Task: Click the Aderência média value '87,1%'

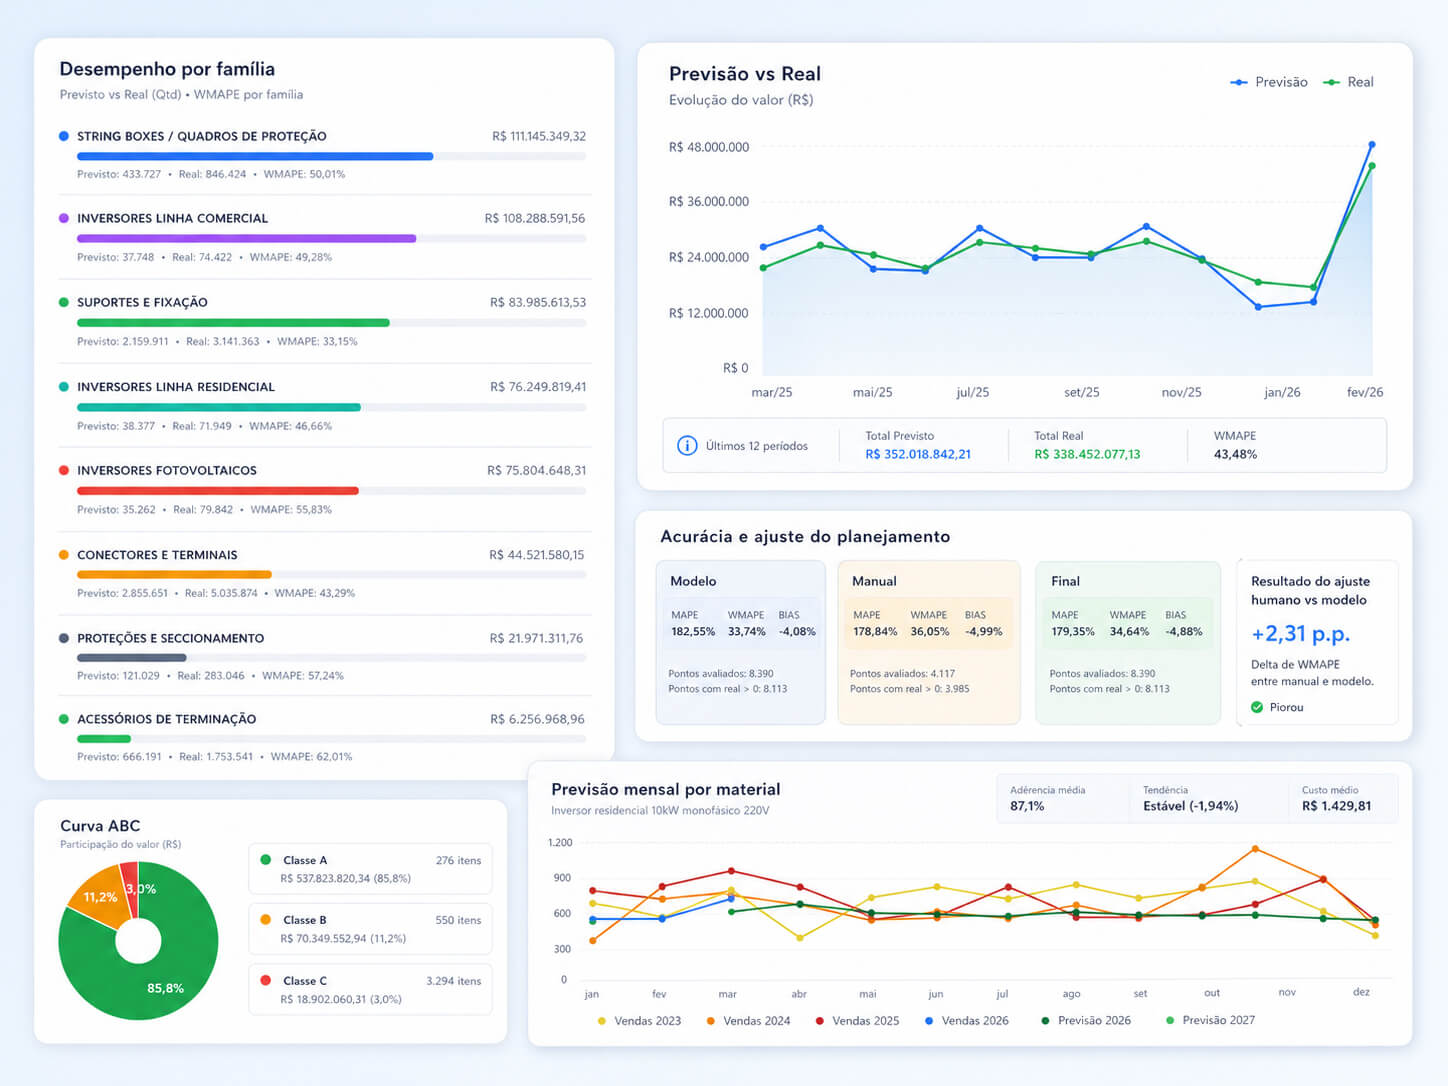Action: 1027,806
